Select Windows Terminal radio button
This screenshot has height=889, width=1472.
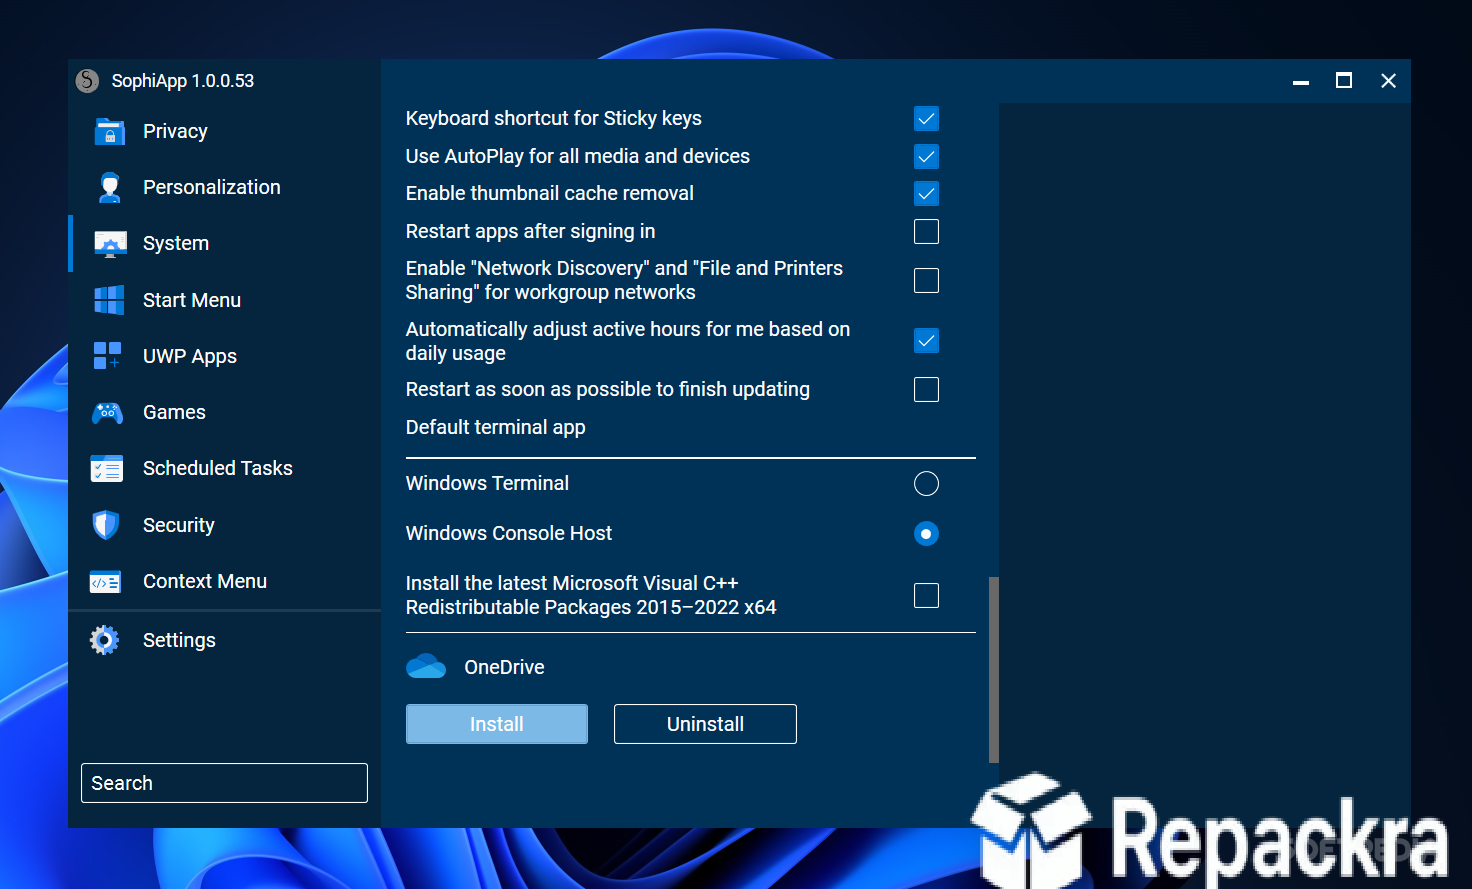[927, 484]
